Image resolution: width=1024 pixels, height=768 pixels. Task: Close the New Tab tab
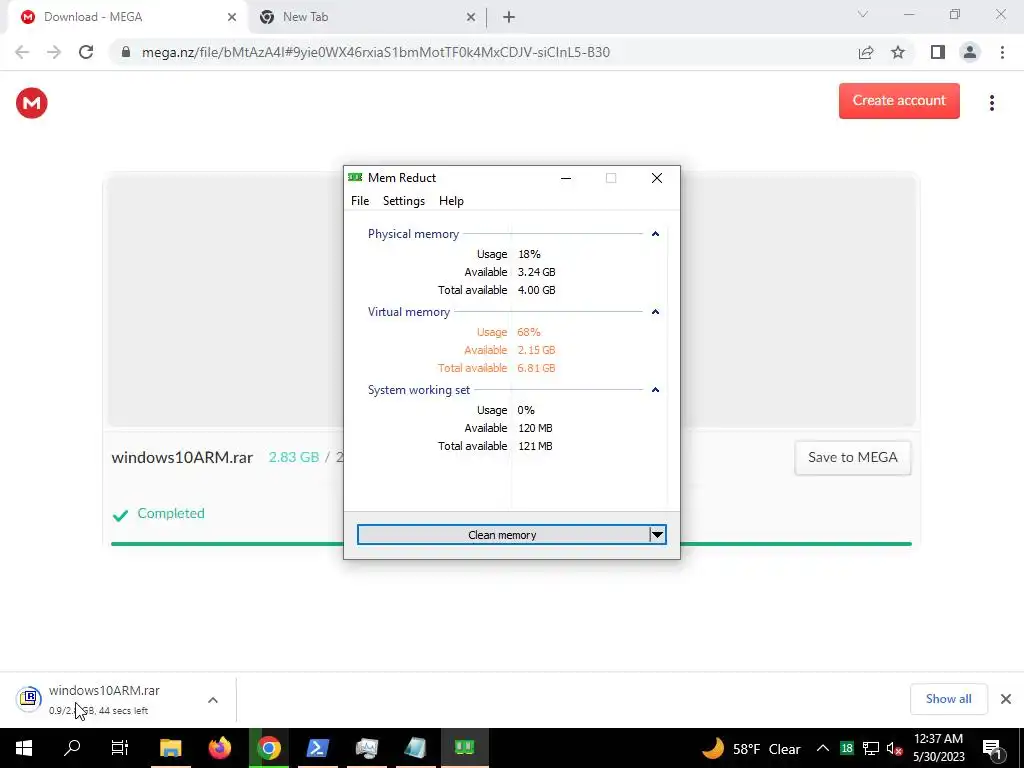[x=471, y=18]
